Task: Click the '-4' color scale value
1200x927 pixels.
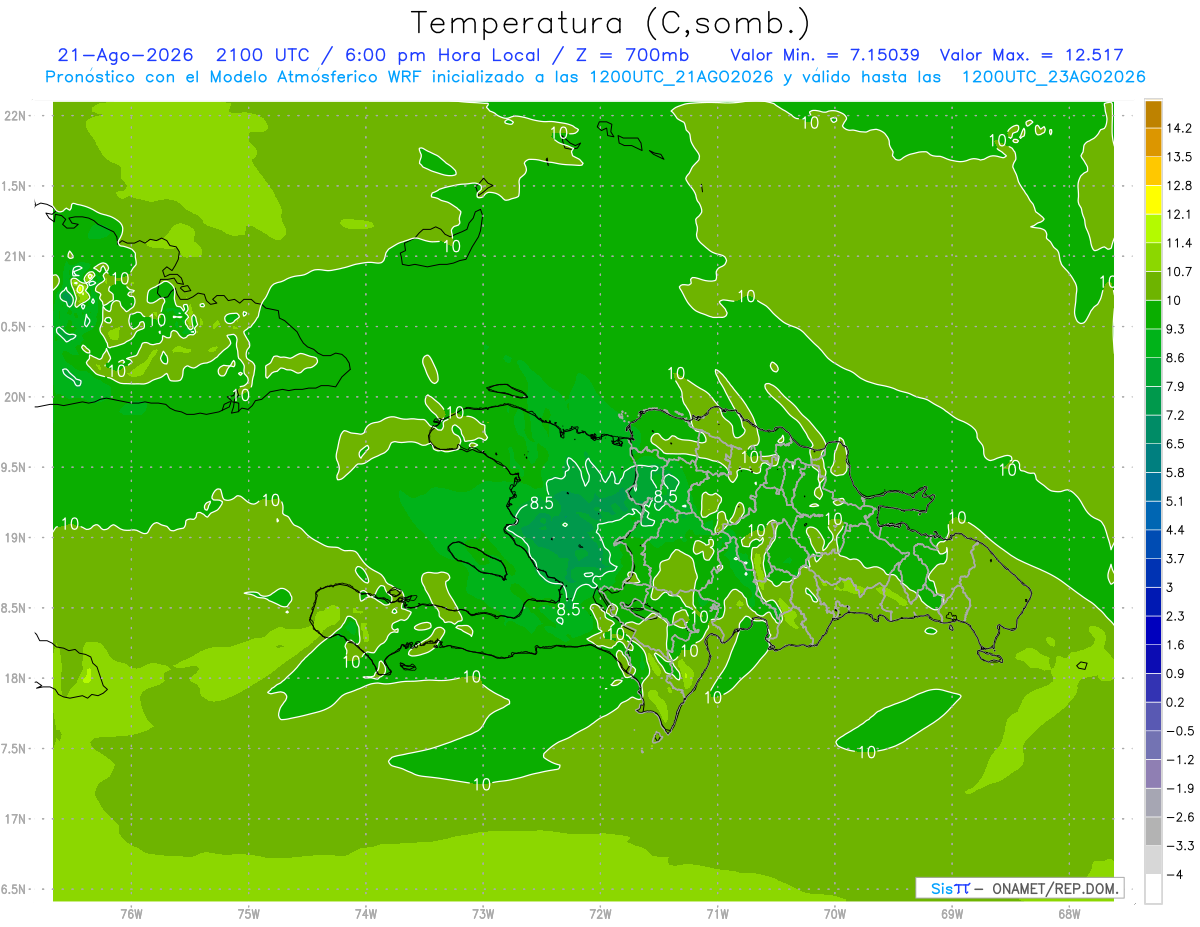Action: (x=1175, y=875)
